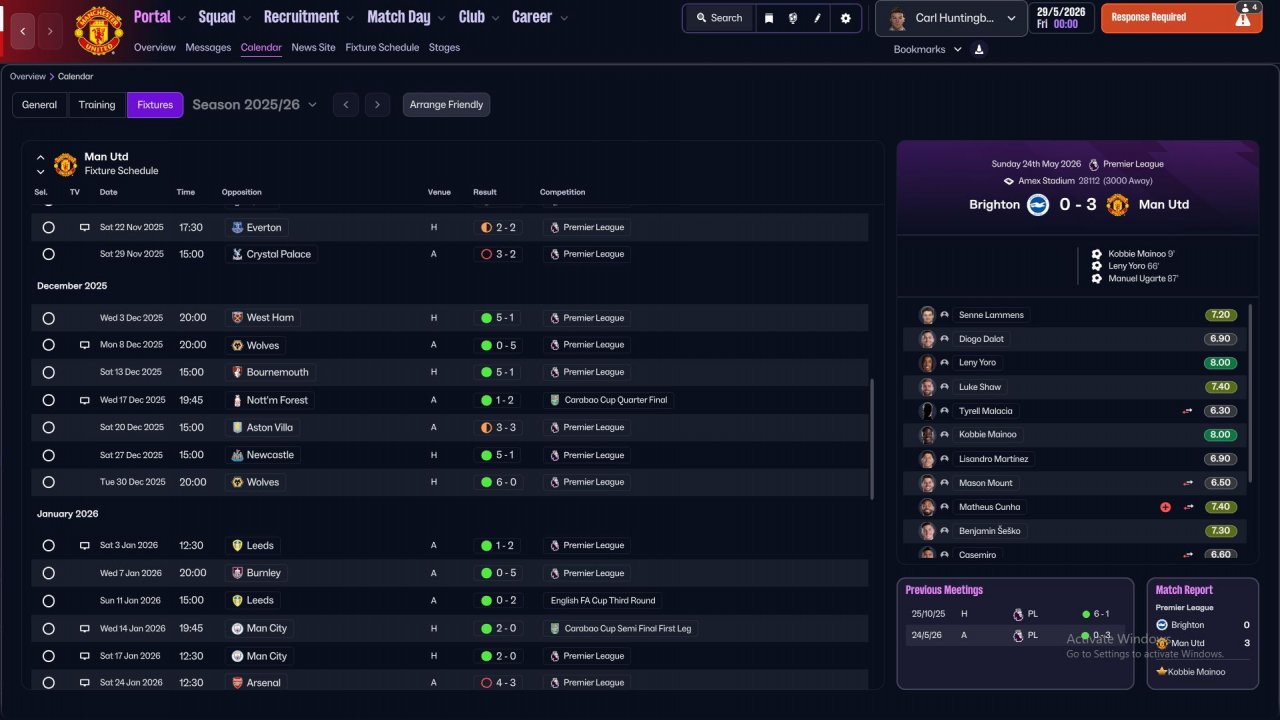This screenshot has height=720, width=1280.
Task: Click the Stages sub-tab
Action: point(444,47)
